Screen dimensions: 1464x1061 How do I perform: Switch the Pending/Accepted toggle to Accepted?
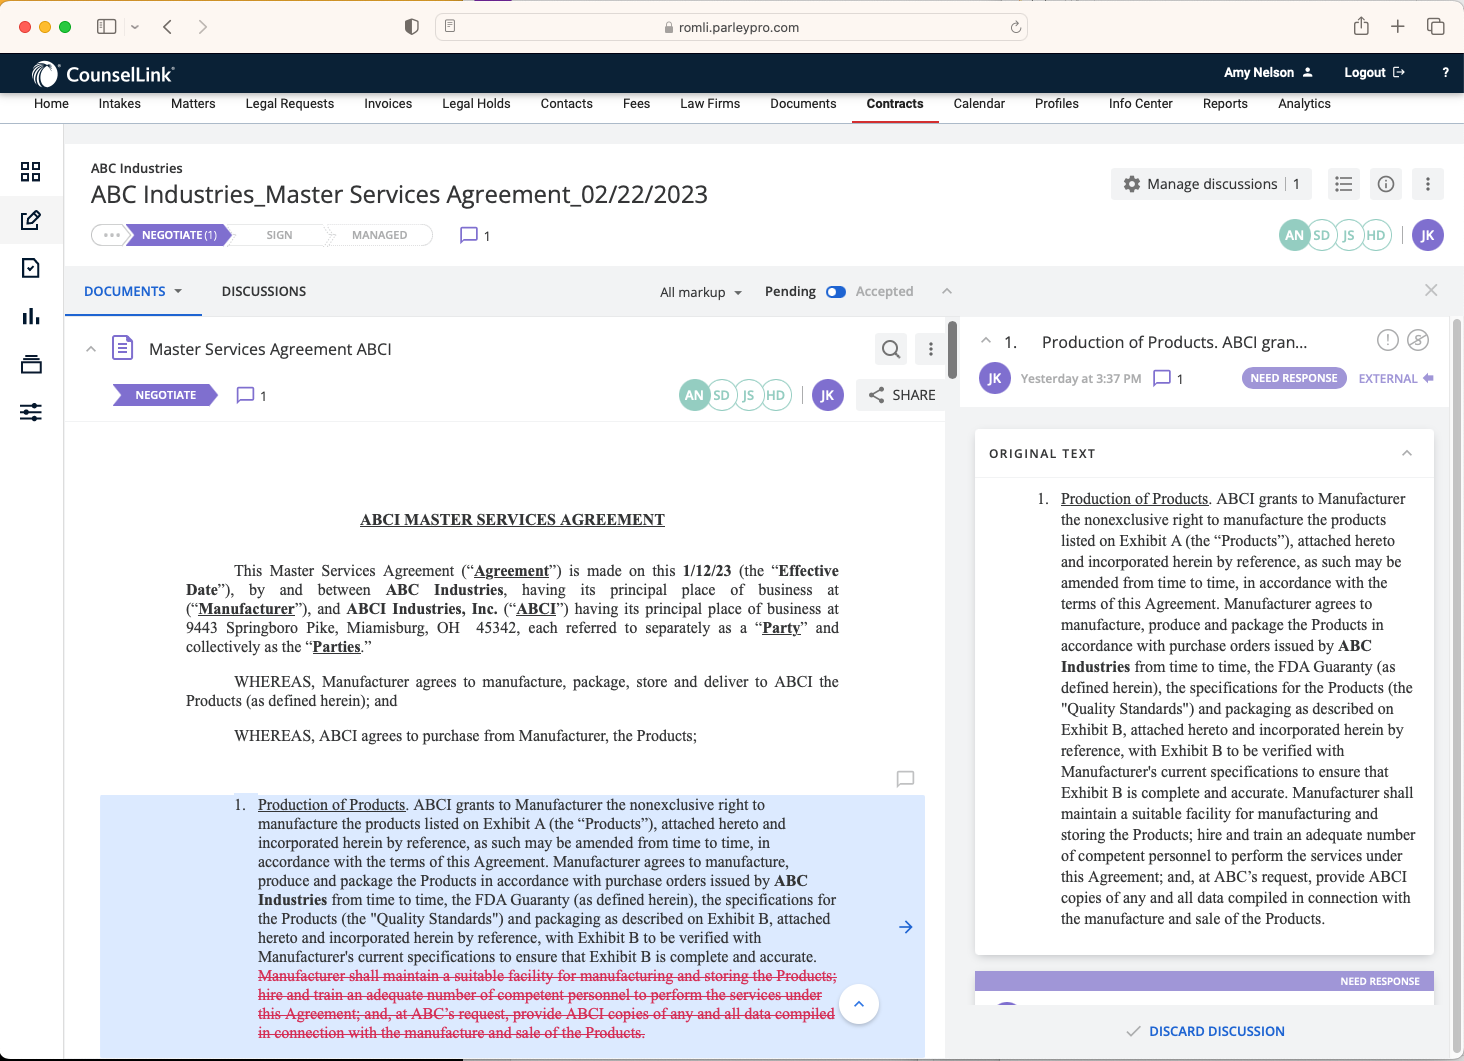(x=836, y=291)
